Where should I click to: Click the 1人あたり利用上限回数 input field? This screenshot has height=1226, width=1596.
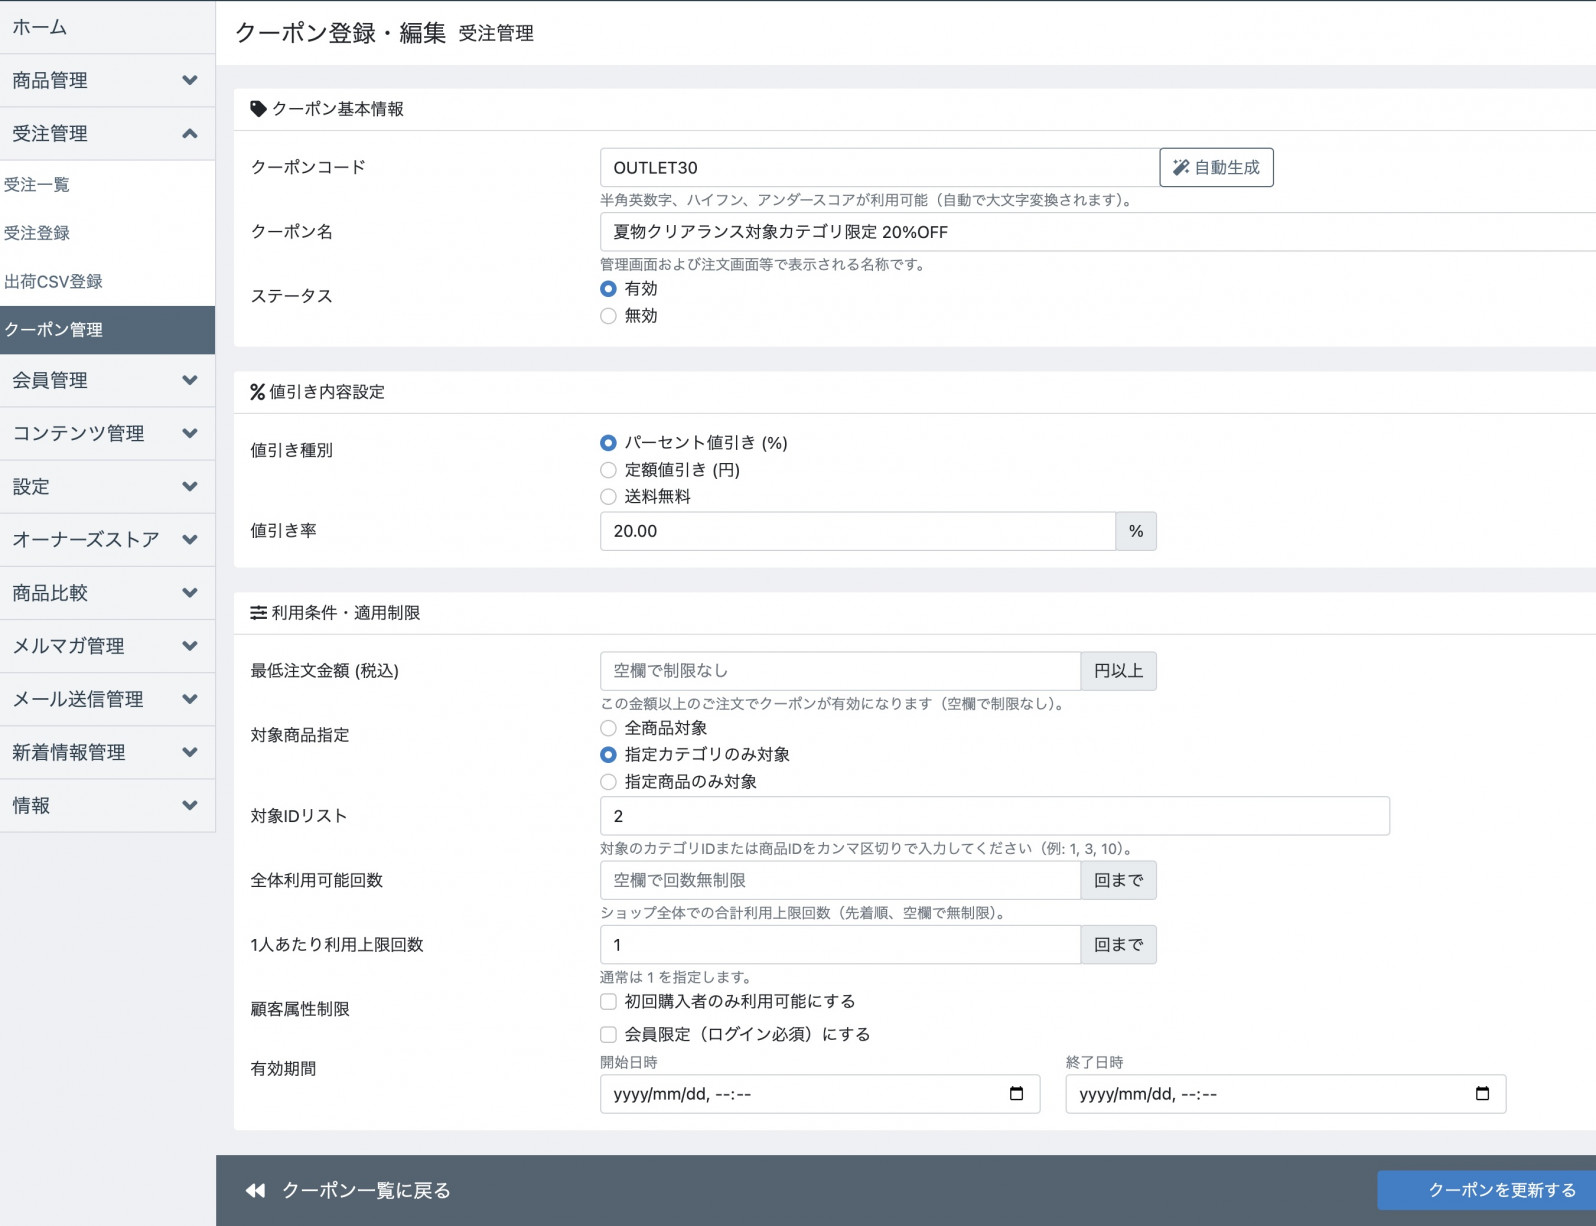click(840, 945)
